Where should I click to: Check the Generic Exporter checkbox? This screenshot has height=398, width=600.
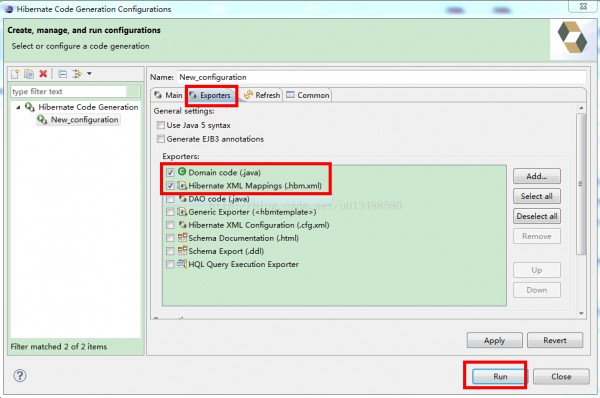click(170, 212)
